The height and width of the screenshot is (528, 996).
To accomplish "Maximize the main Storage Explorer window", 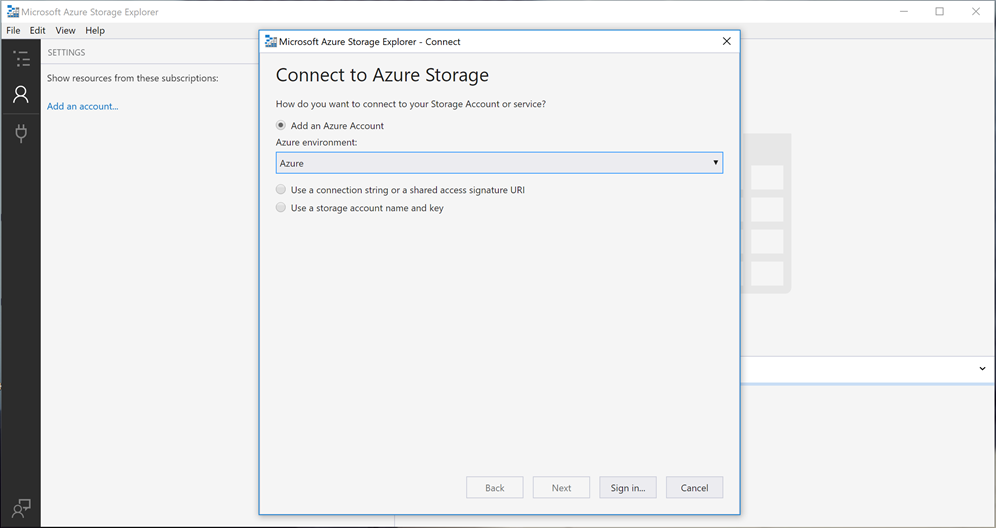I will click(x=939, y=12).
